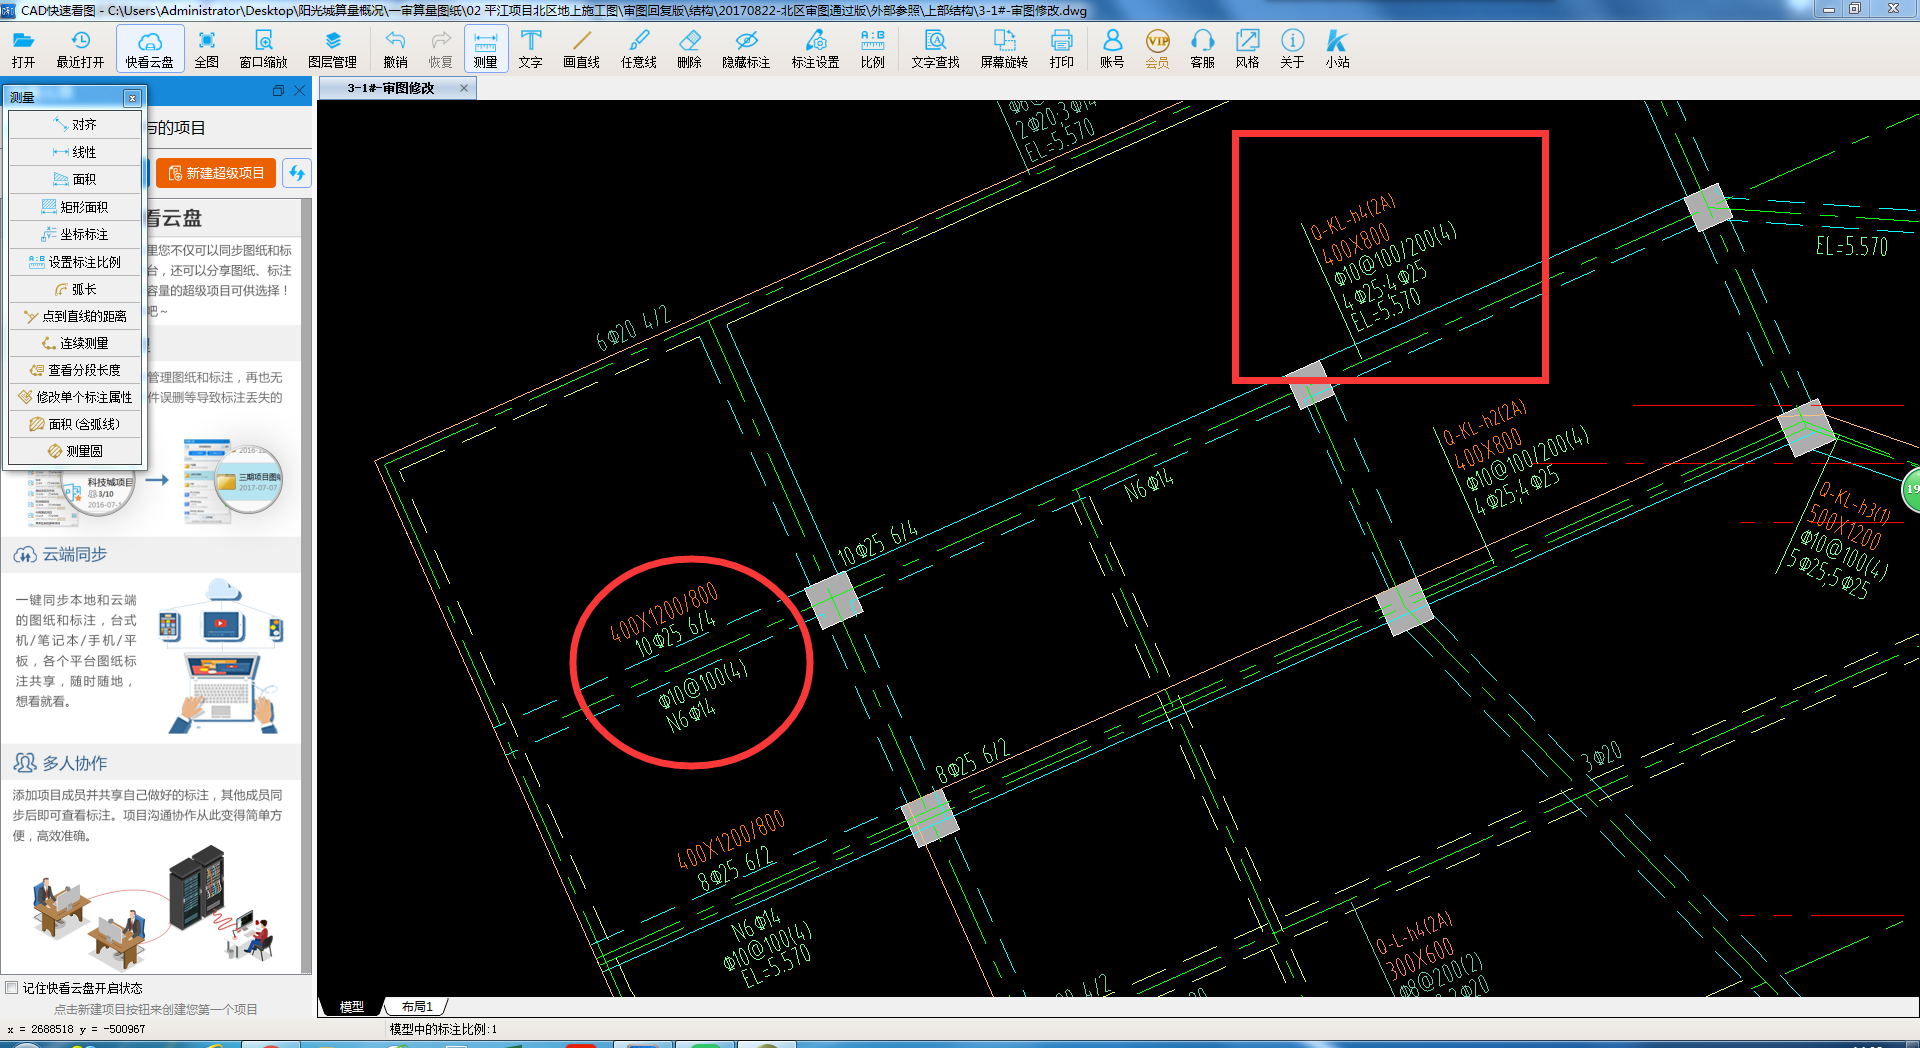The height and width of the screenshot is (1048, 1920).
Task: Hide annotations with 隐藏标注
Action: (x=746, y=48)
